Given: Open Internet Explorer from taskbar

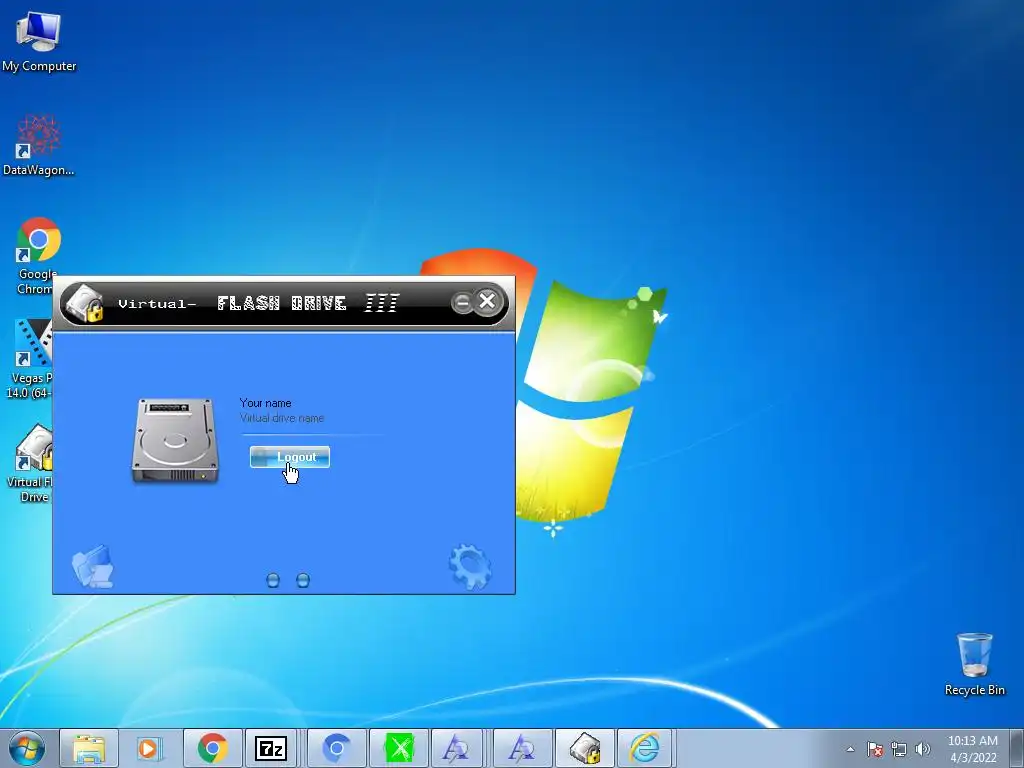Looking at the screenshot, I should (x=645, y=748).
